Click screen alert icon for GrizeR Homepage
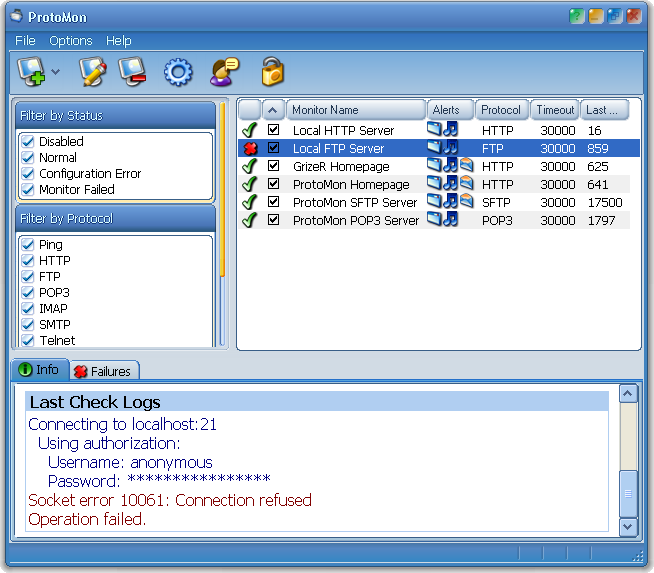This screenshot has width=654, height=573. tap(434, 165)
